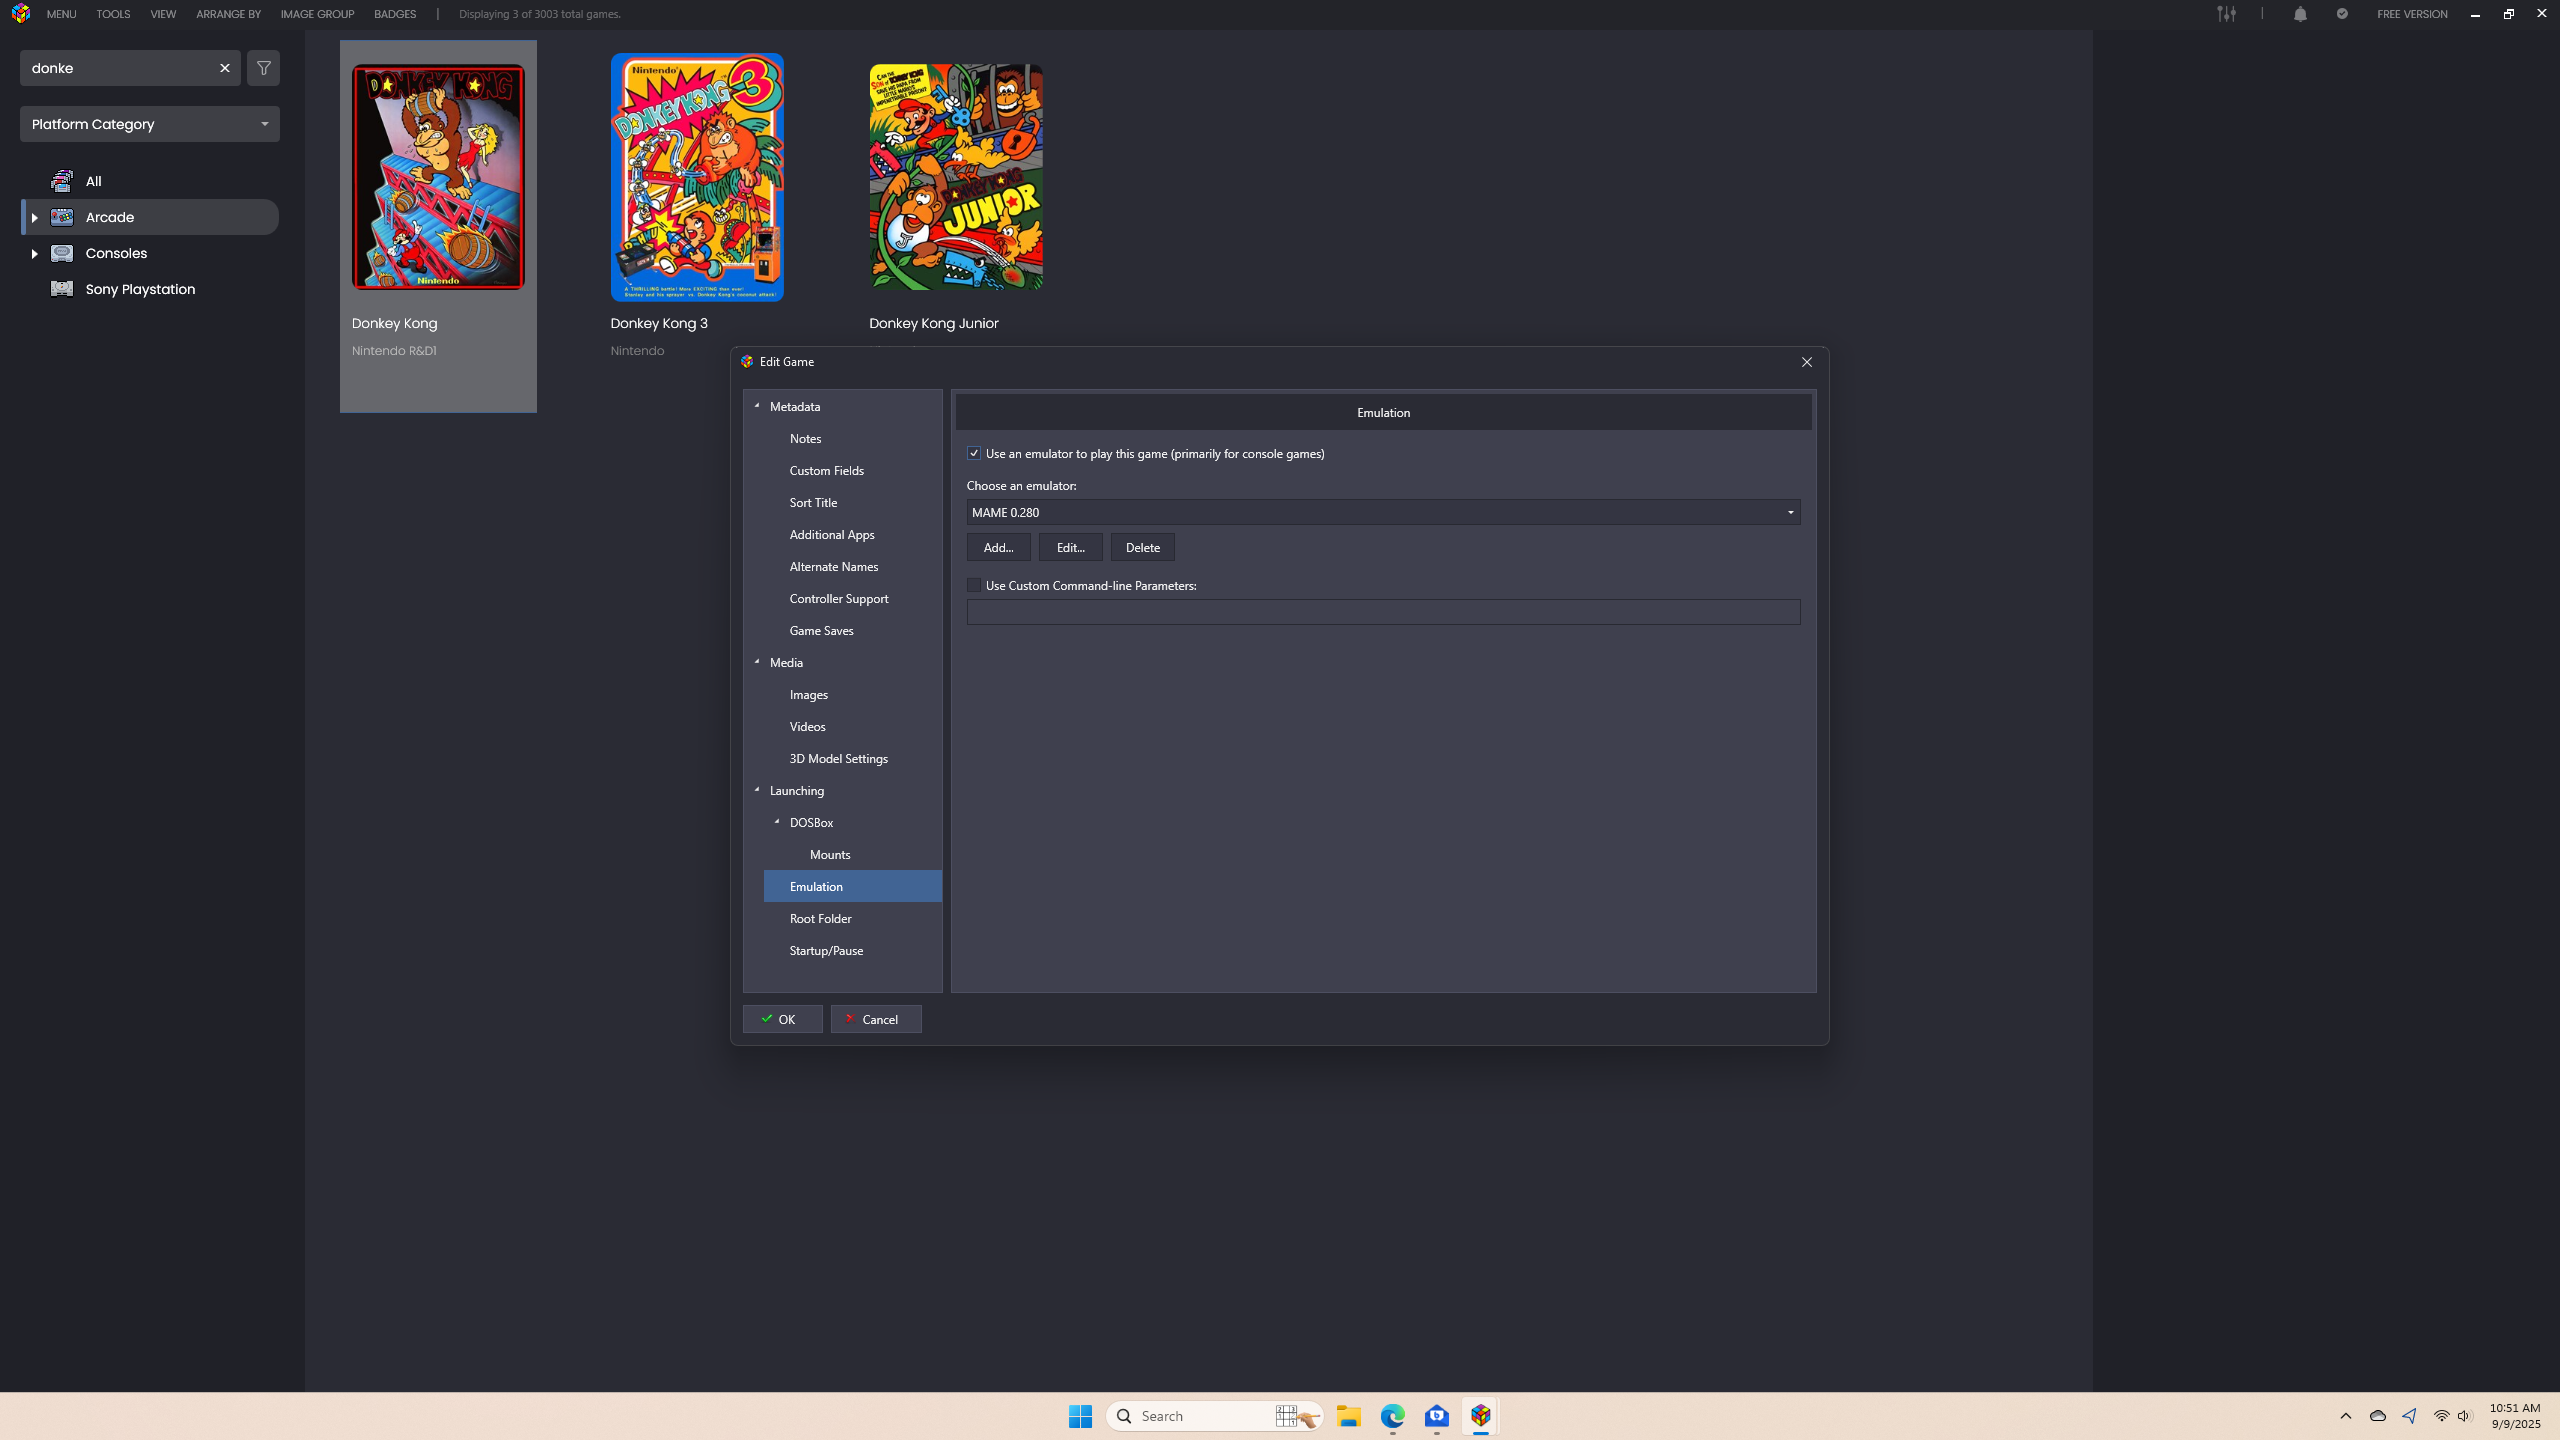Open the Platform Category dropdown

point(150,124)
